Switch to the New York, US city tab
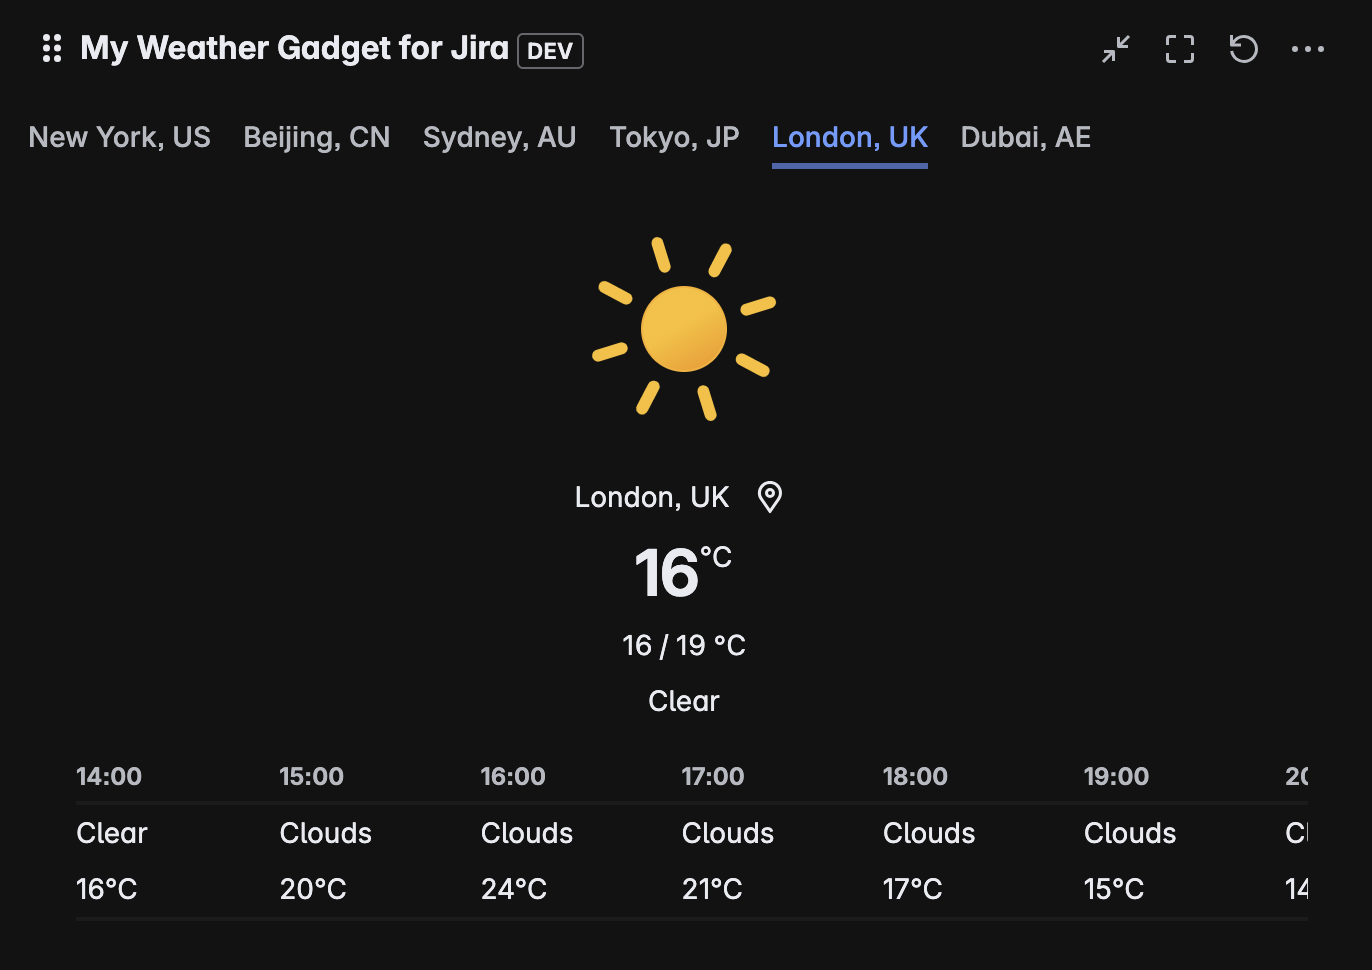Image resolution: width=1372 pixels, height=970 pixels. [x=119, y=137]
